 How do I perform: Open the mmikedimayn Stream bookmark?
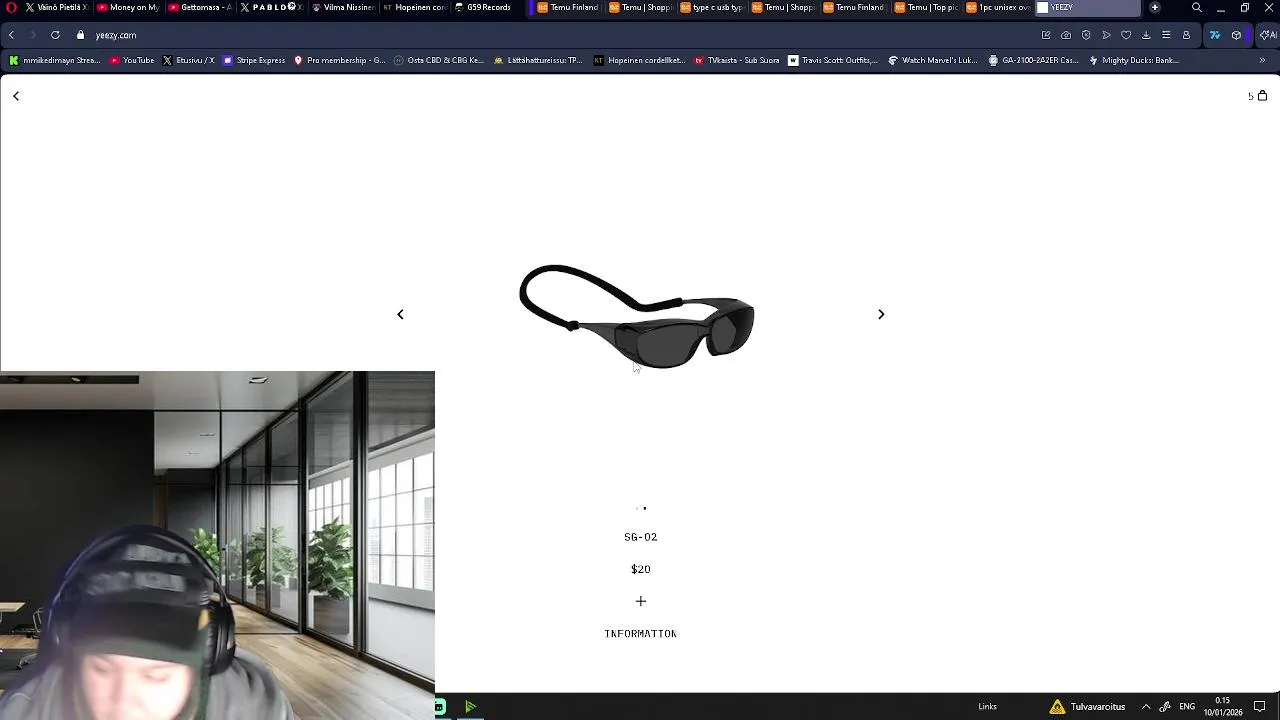click(55, 60)
